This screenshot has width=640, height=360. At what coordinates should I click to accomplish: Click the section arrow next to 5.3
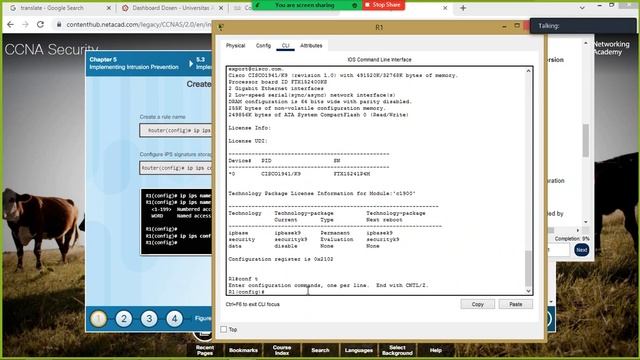pyautogui.click(x=191, y=63)
